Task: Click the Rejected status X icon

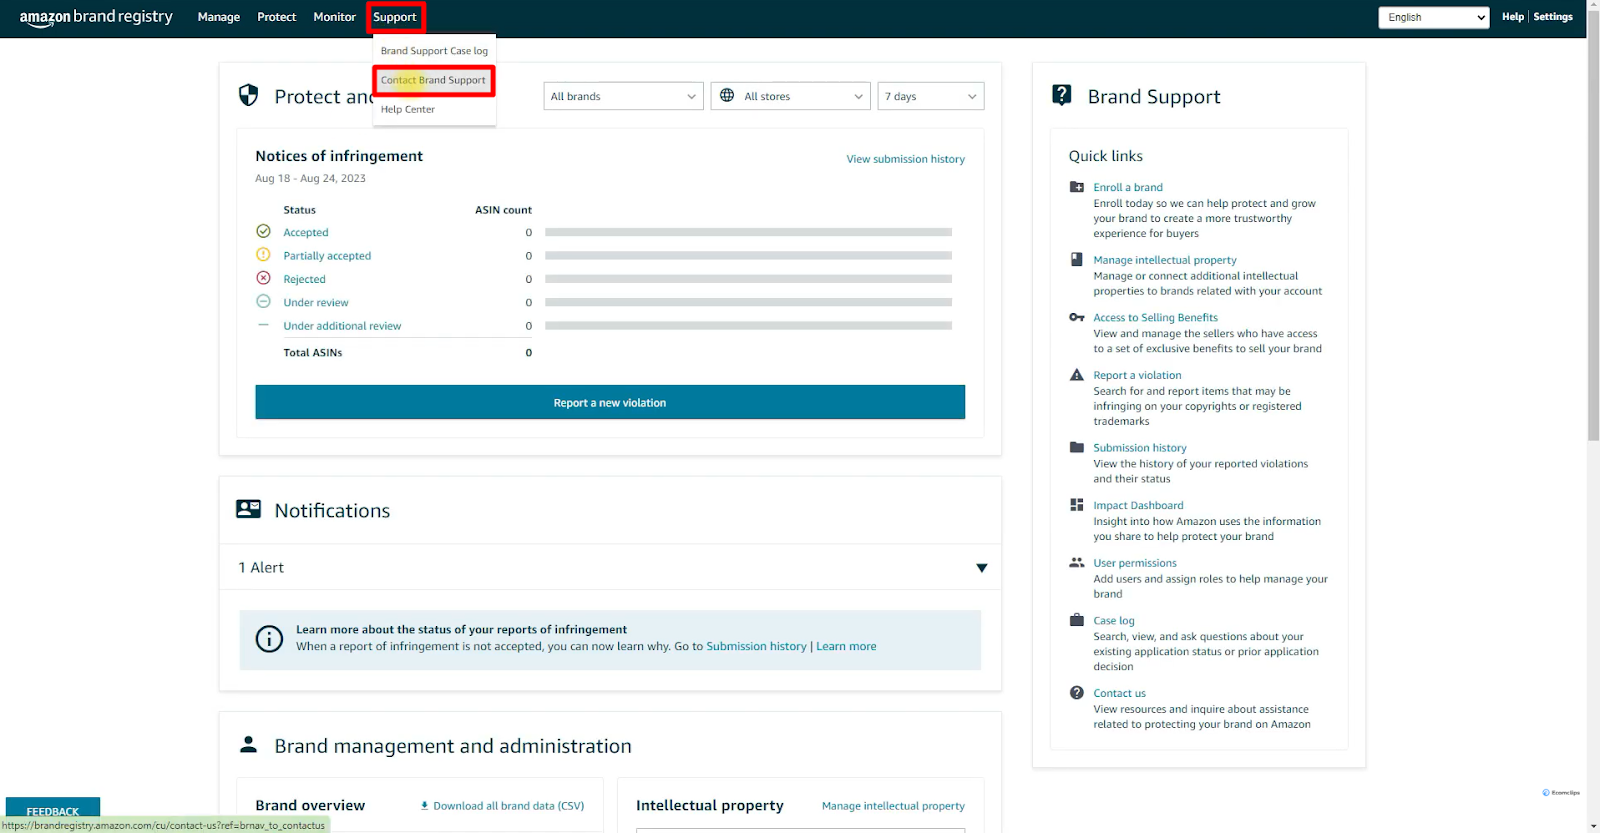Action: pos(263,278)
